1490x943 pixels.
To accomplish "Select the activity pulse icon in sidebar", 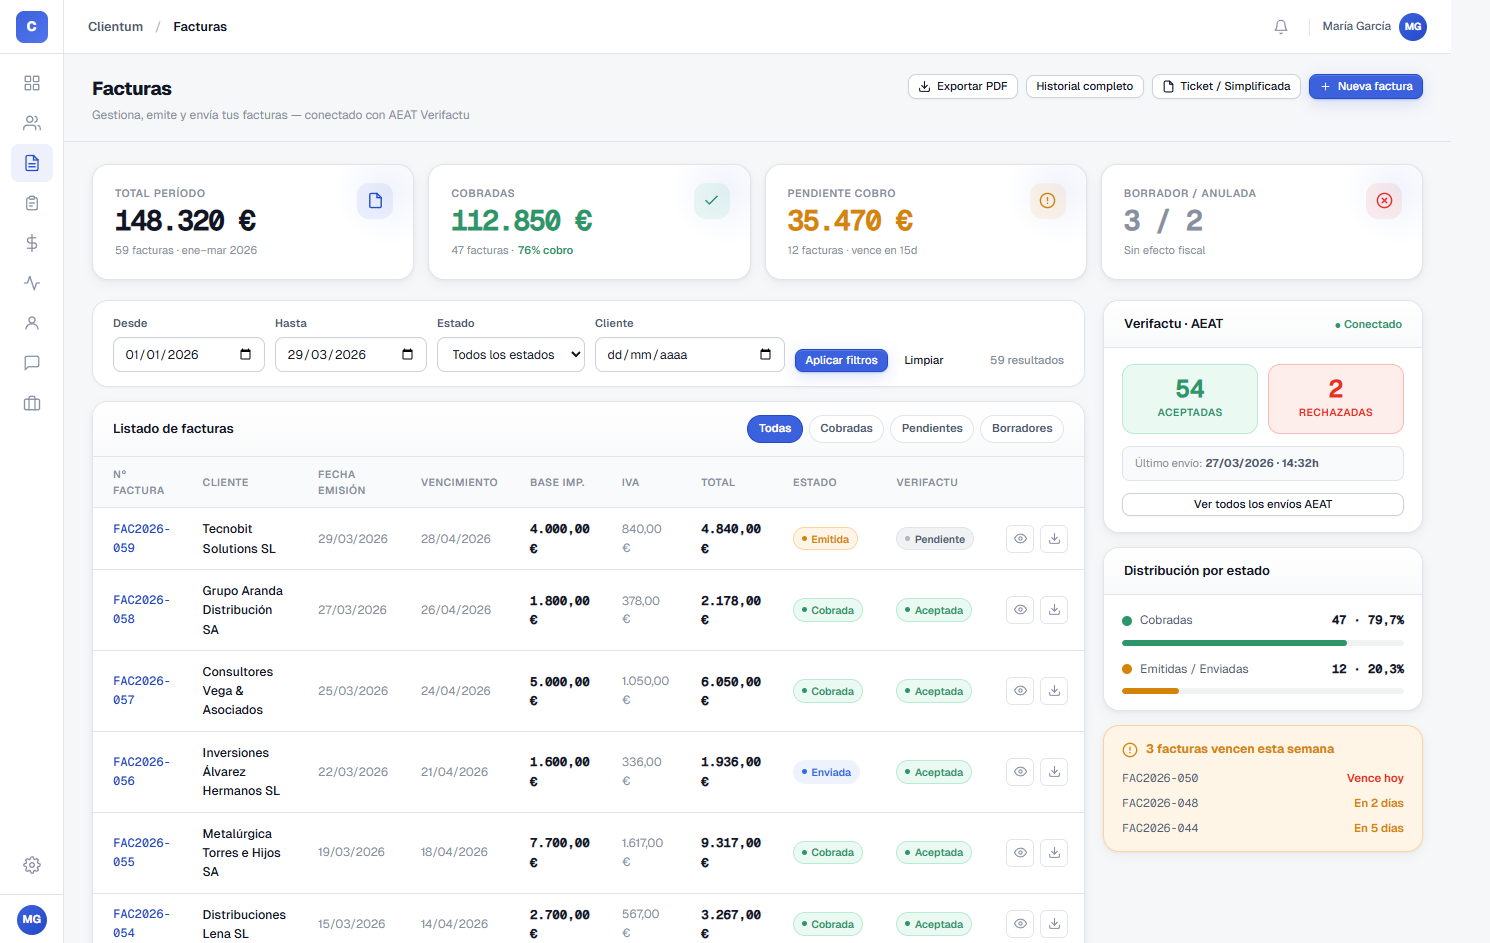I will click(31, 283).
